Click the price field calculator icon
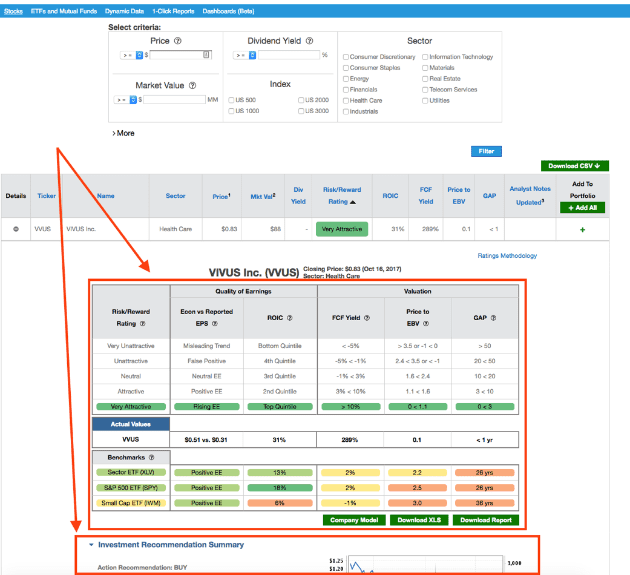The height and width of the screenshot is (575, 630). (x=206, y=55)
